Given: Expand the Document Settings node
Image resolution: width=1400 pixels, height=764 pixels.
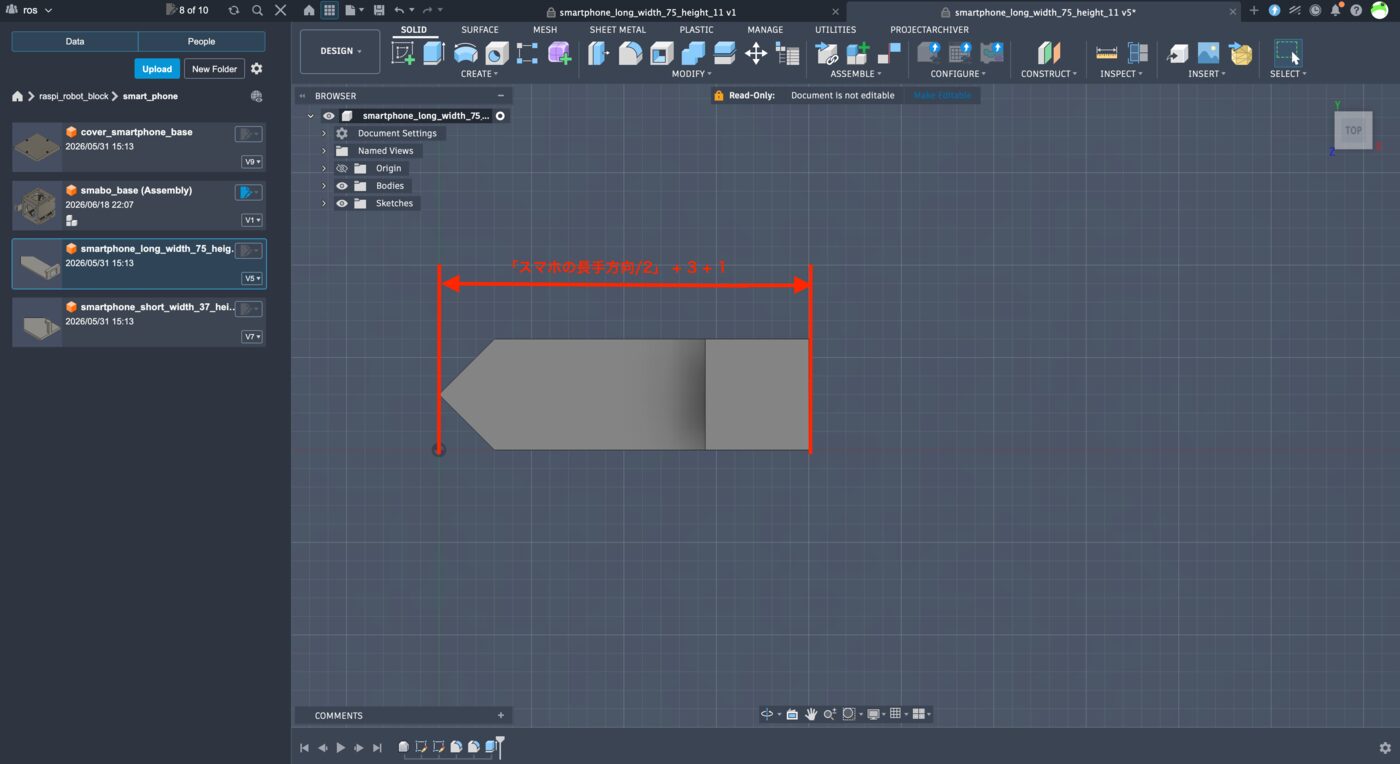Looking at the screenshot, I should (324, 133).
